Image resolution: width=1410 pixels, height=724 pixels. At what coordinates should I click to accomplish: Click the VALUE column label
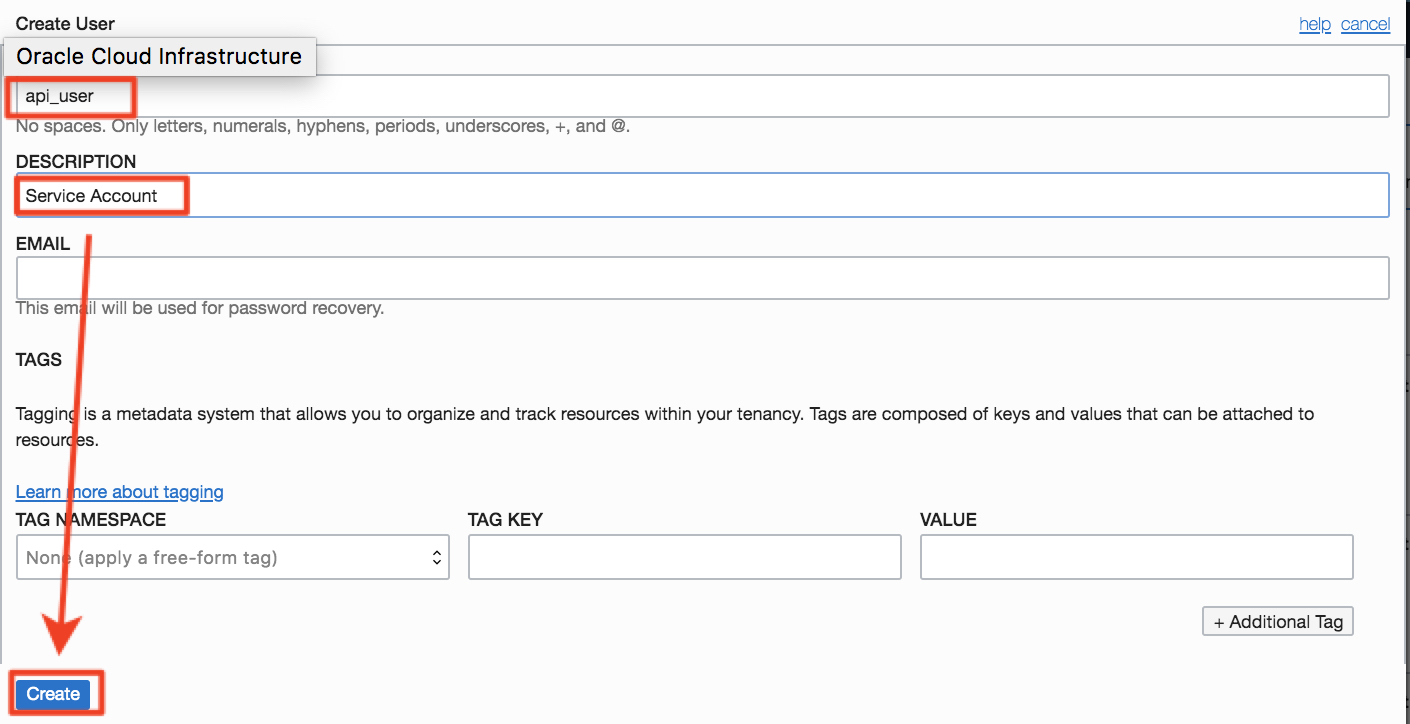coord(948,520)
